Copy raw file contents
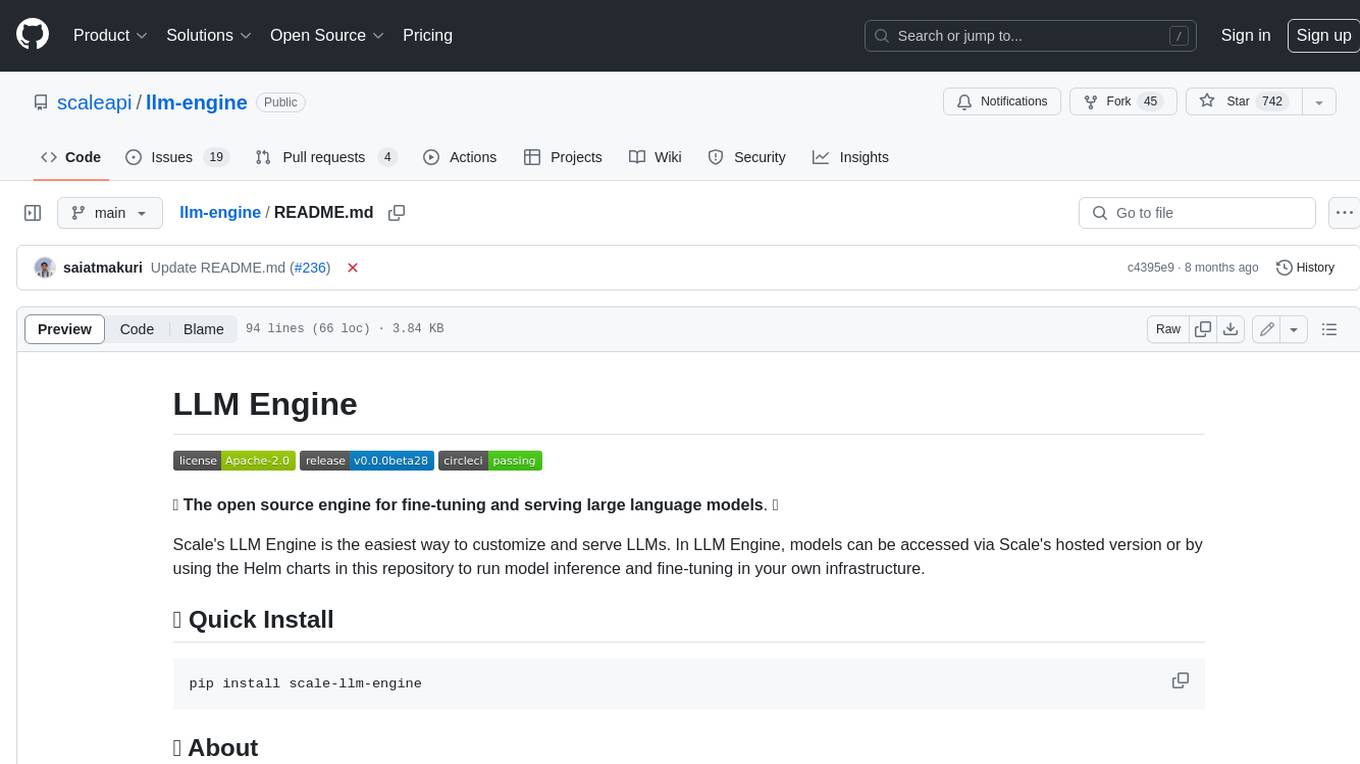The height and width of the screenshot is (764, 1360). click(1203, 329)
